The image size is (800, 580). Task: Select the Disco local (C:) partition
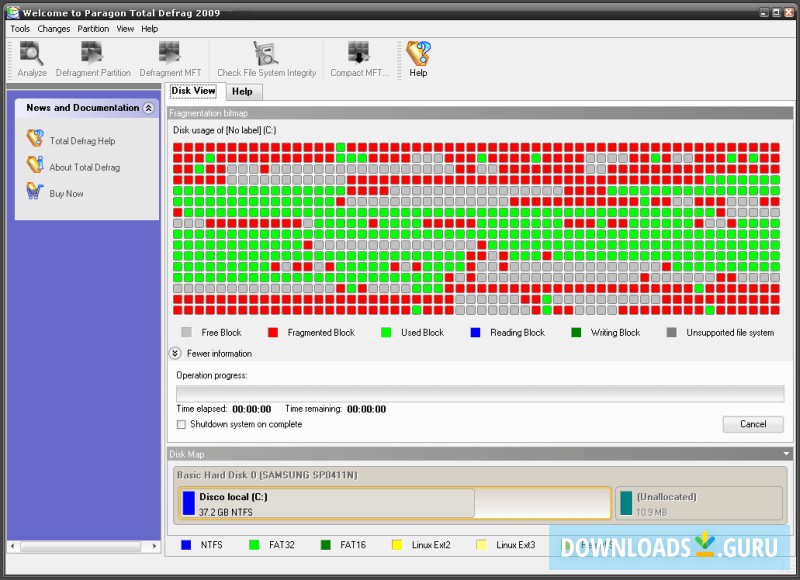[395, 503]
